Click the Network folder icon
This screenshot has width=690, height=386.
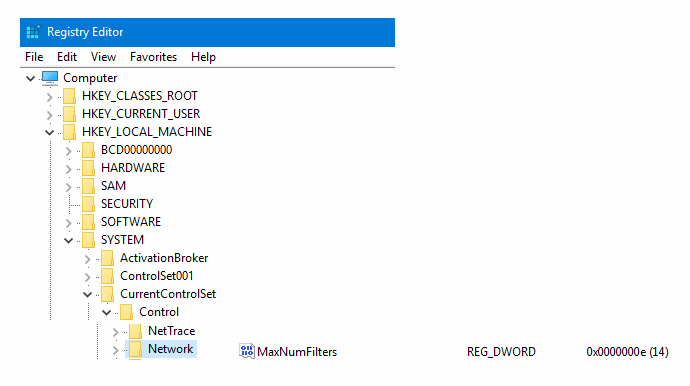coord(135,349)
